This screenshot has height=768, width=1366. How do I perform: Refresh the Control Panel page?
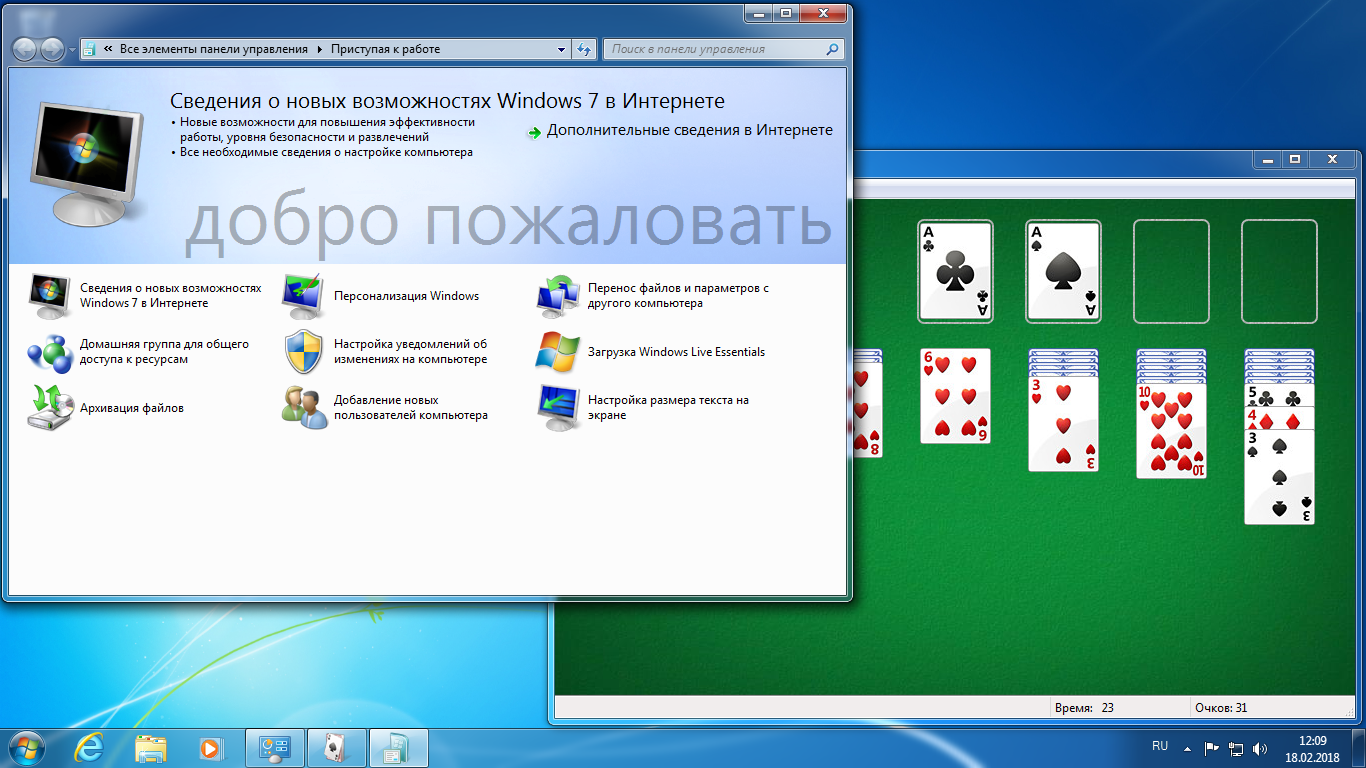585,49
